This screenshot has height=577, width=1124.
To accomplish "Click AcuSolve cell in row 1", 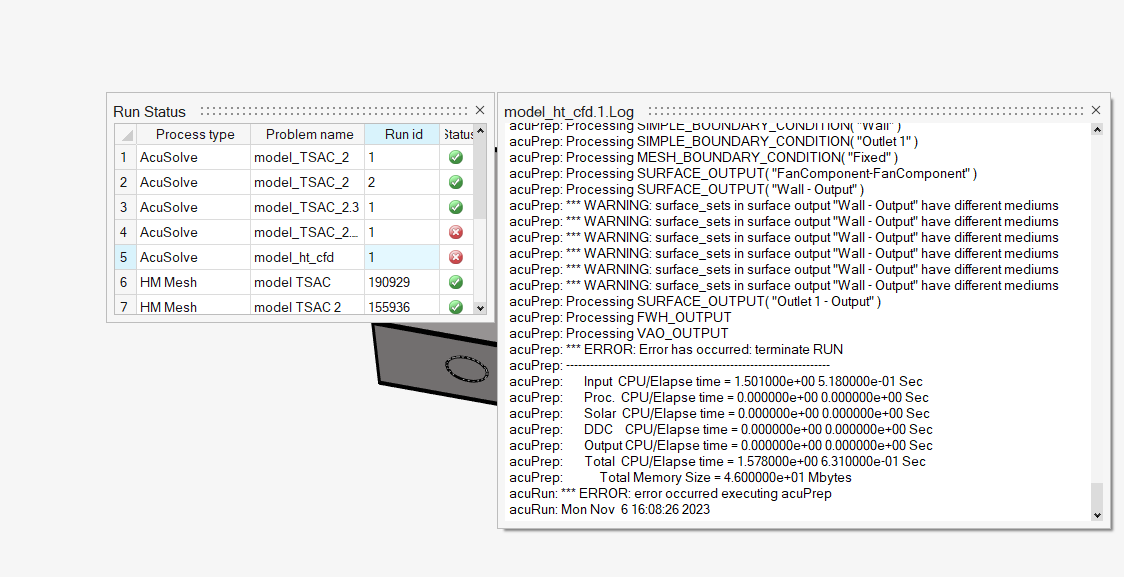I will [193, 157].
